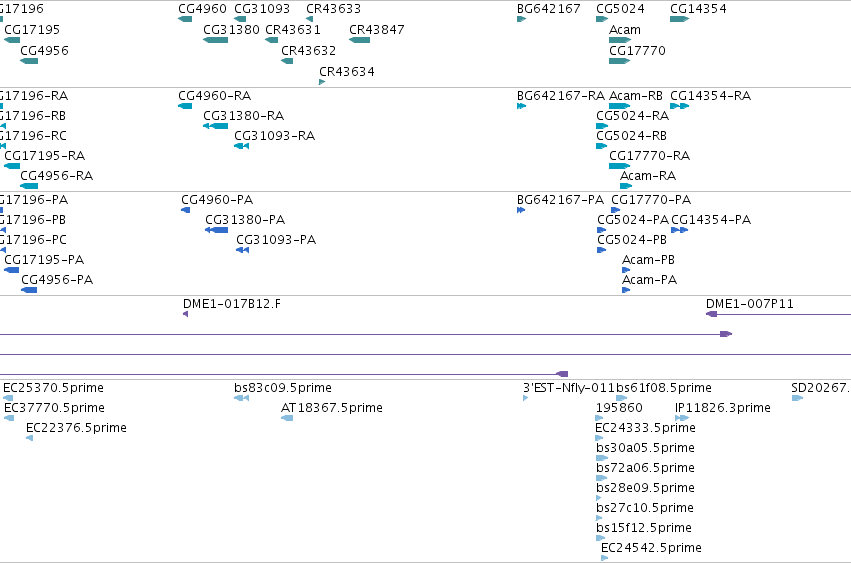This screenshot has width=851, height=563.
Task: Open the CG14354 gene label
Action: (698, 9)
